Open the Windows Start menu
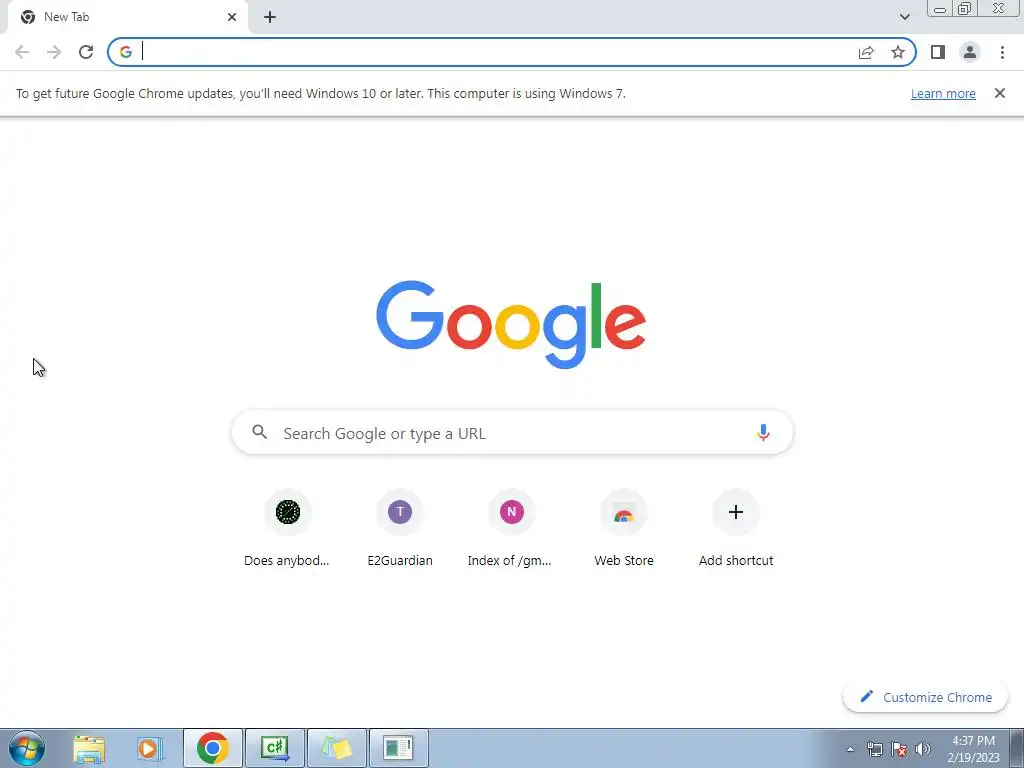 [x=27, y=748]
